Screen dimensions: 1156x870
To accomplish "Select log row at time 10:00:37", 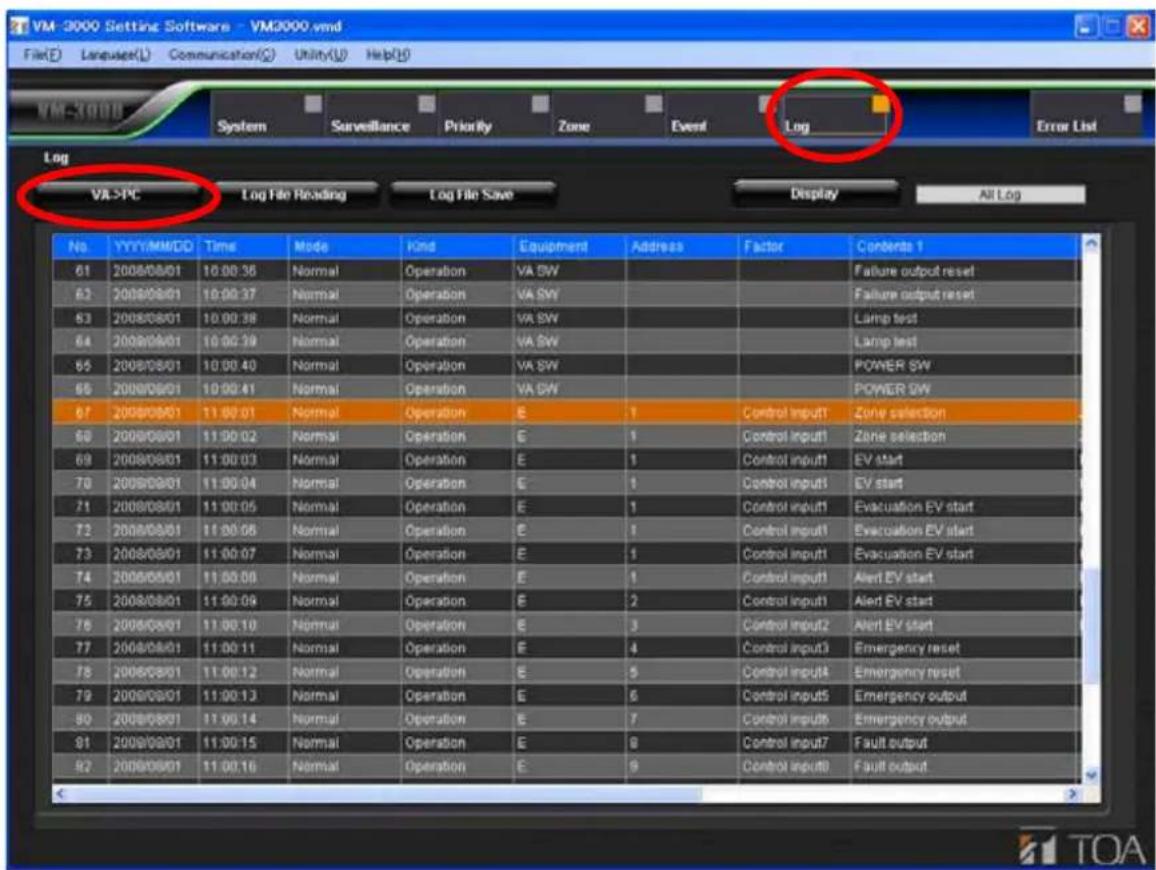I will [566, 295].
